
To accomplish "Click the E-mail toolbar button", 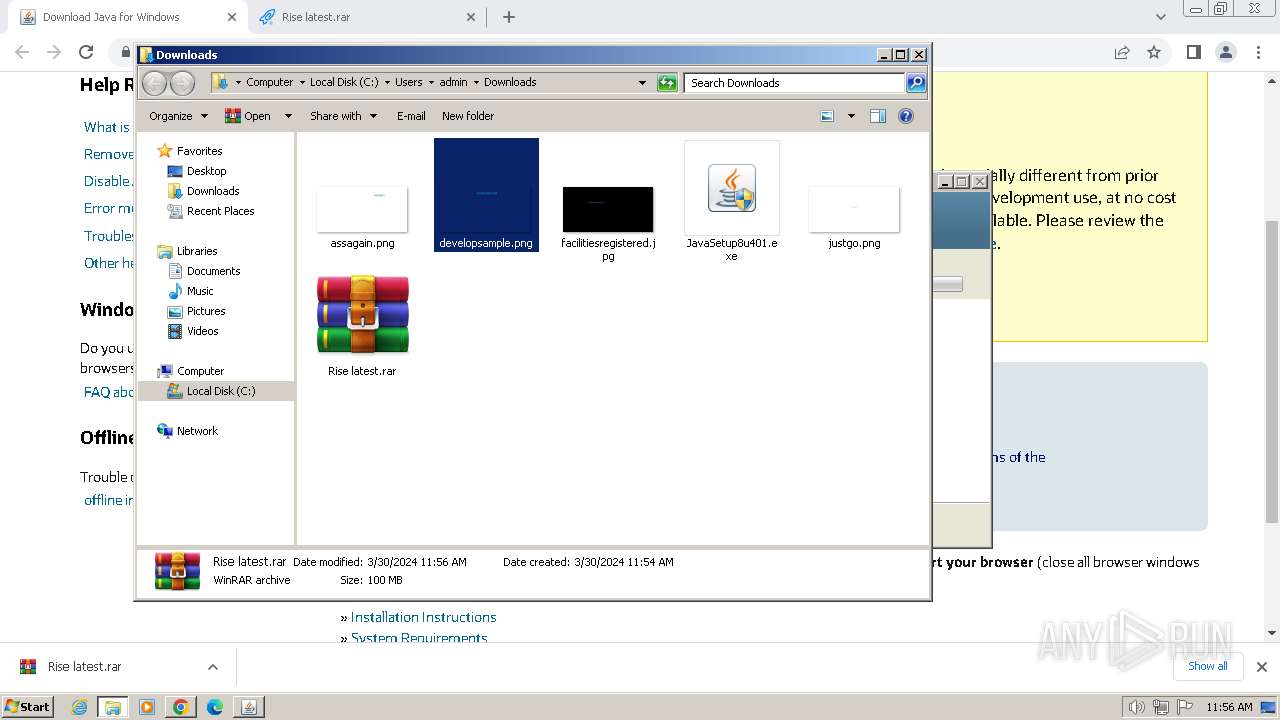I will [x=411, y=116].
